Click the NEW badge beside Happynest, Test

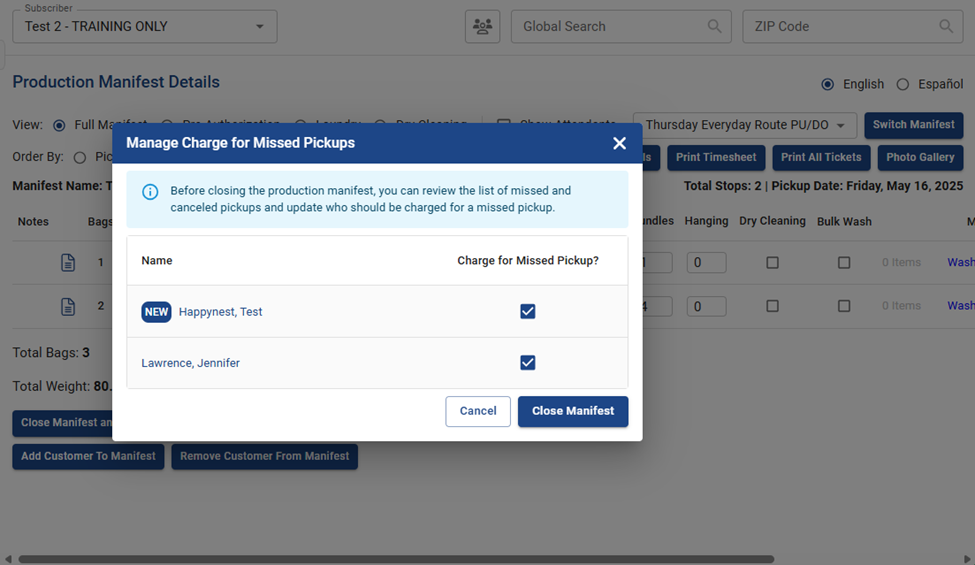point(156,312)
